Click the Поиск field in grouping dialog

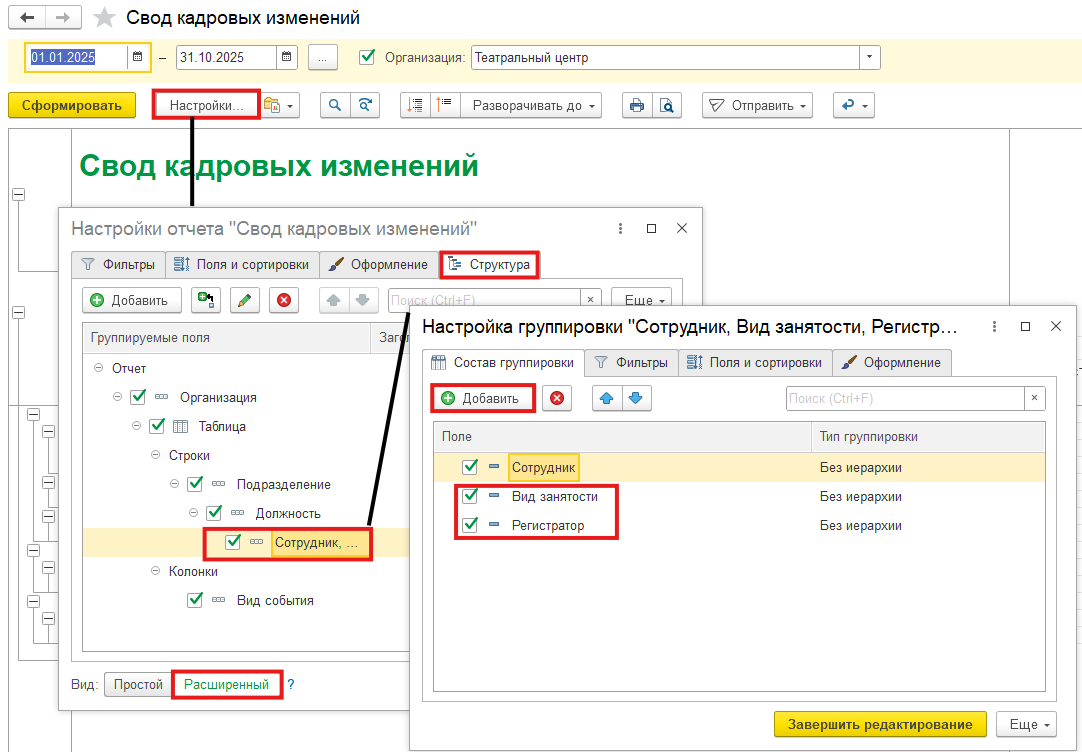click(905, 398)
